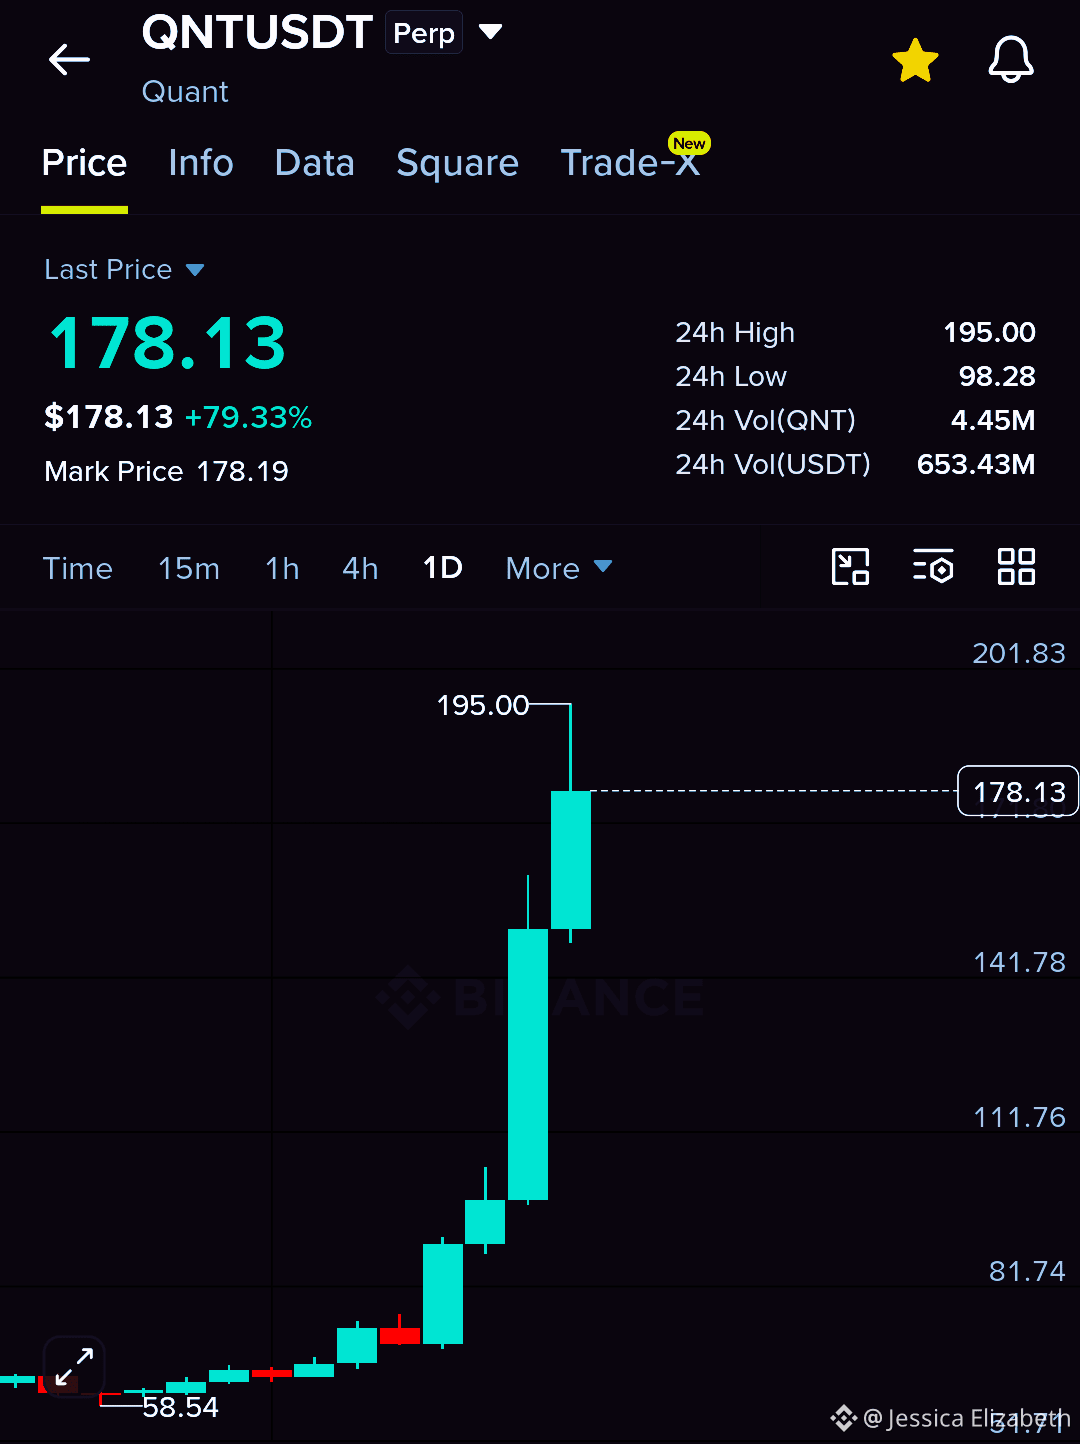Tap the tall green candle near 141.78

click(528, 1064)
